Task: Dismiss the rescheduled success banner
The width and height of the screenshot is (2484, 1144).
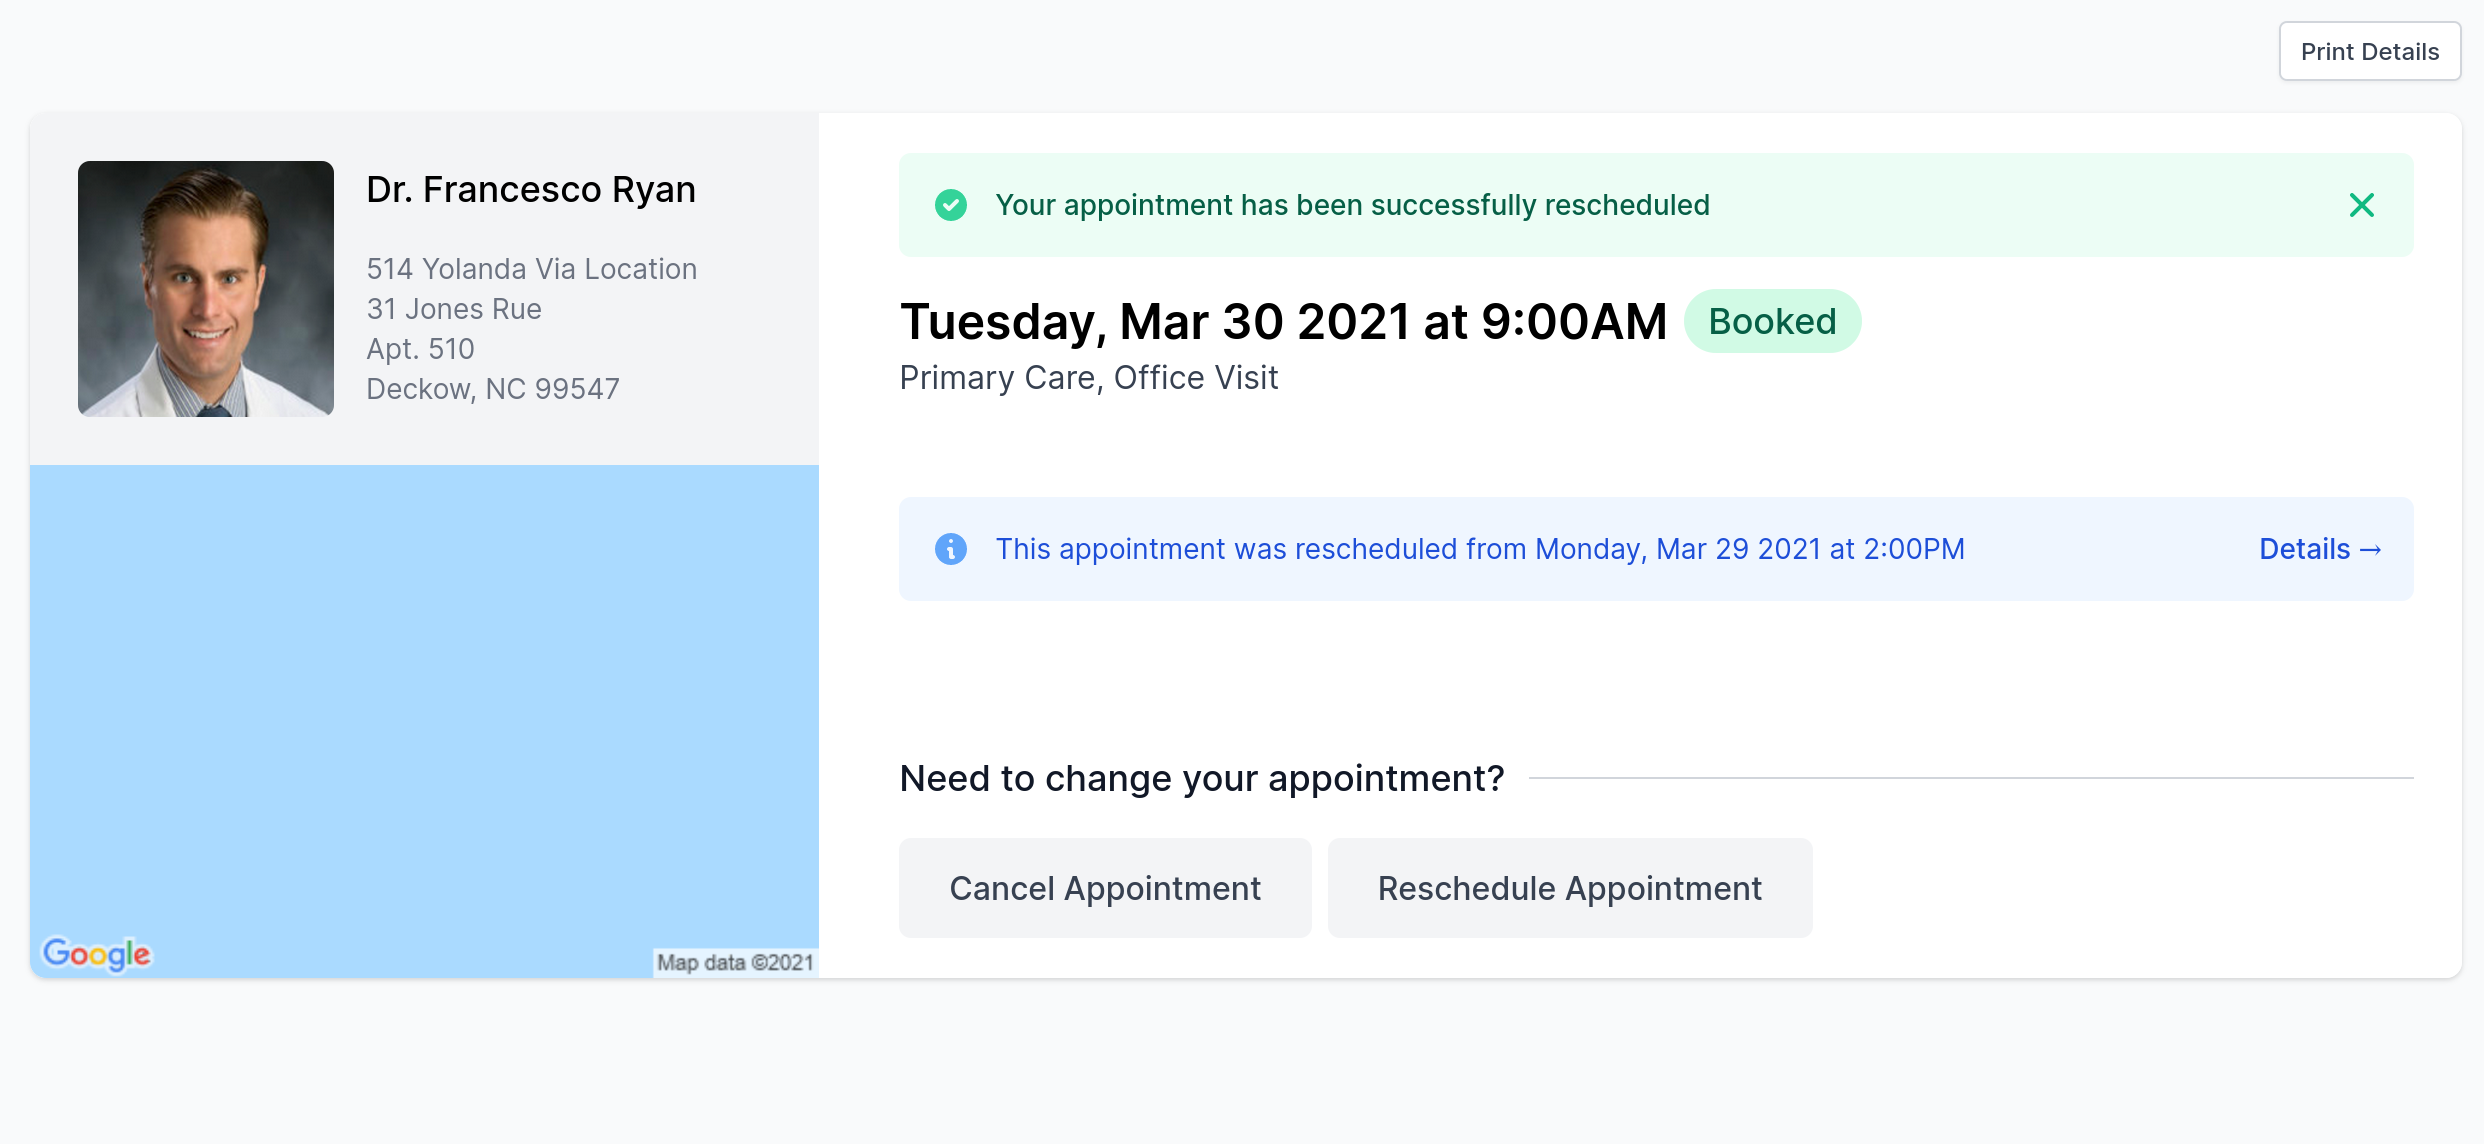Action: (x=2361, y=205)
